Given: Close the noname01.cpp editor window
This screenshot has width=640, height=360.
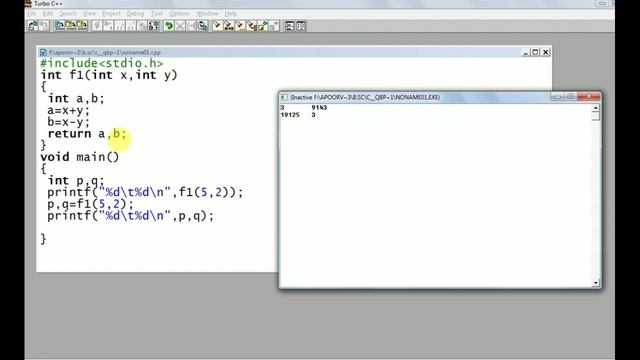Looking at the screenshot, I should [x=546, y=52].
